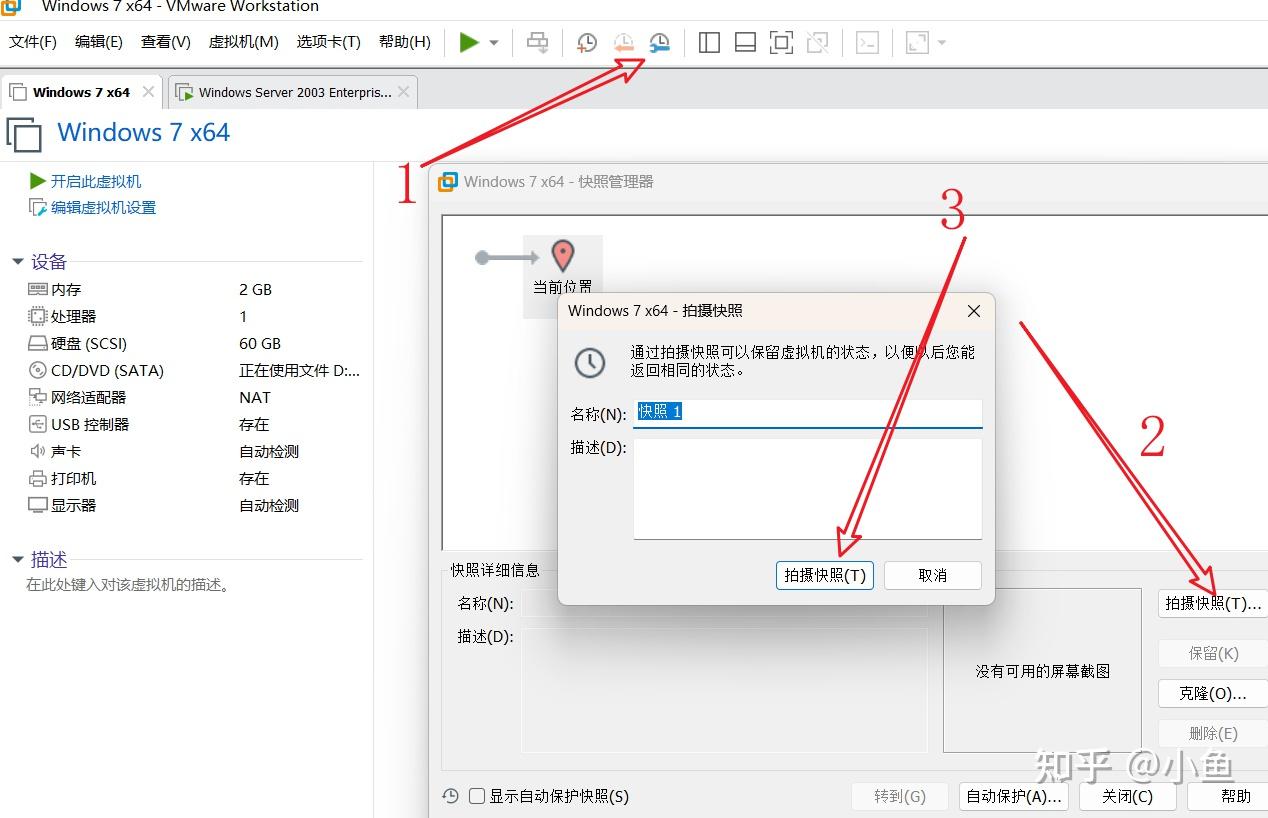Enter full screen via toolbar icon
Screen dimensions: 1268x818
pyautogui.click(x=781, y=42)
